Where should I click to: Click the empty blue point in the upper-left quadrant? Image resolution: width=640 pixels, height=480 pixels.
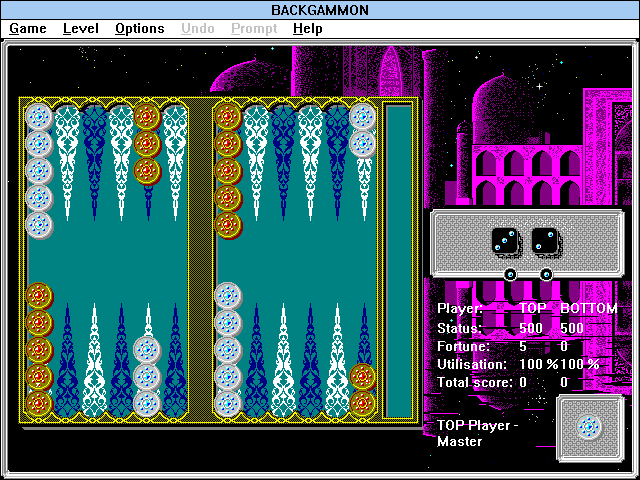[94, 163]
